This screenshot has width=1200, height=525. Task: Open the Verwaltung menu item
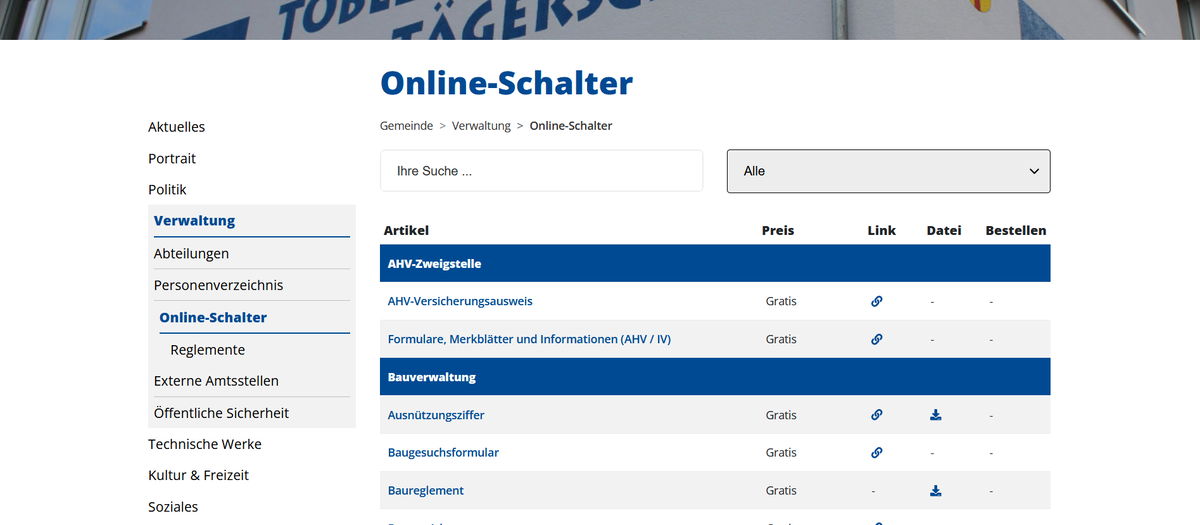pos(194,221)
